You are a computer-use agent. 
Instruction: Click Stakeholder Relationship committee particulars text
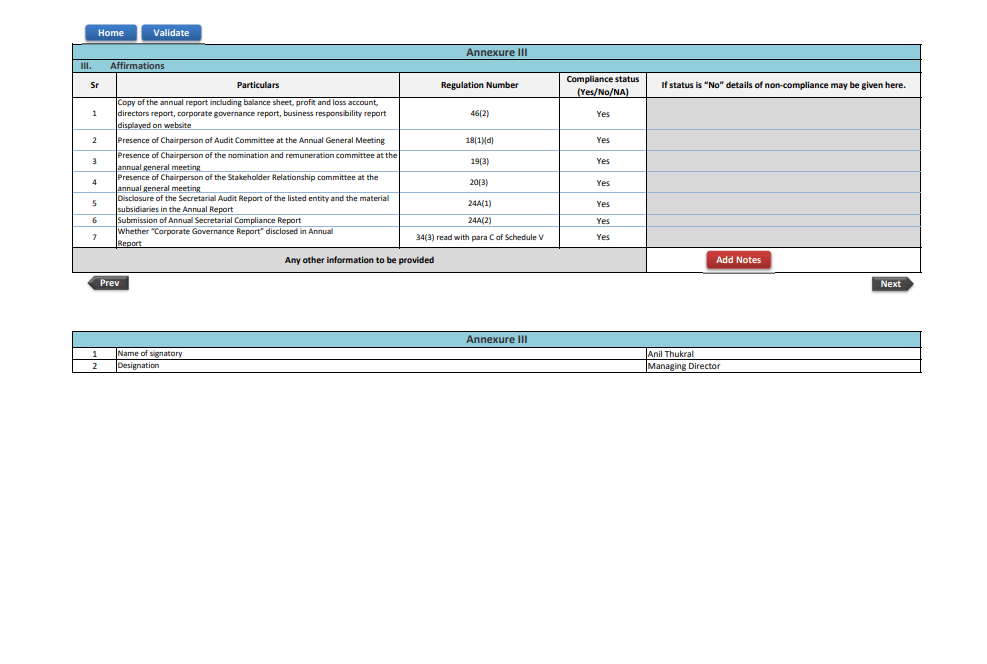coord(248,183)
